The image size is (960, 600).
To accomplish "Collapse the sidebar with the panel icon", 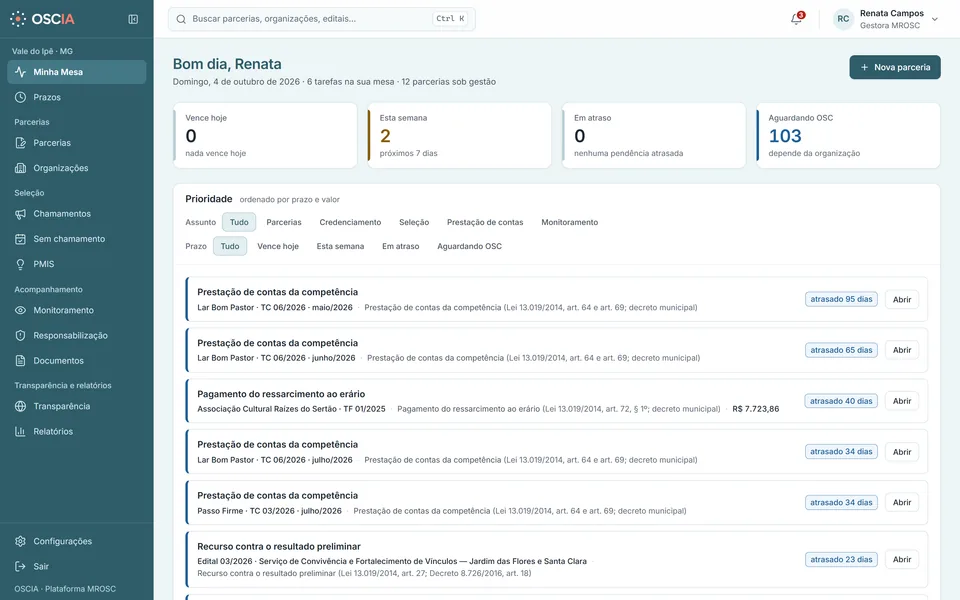I will (133, 19).
